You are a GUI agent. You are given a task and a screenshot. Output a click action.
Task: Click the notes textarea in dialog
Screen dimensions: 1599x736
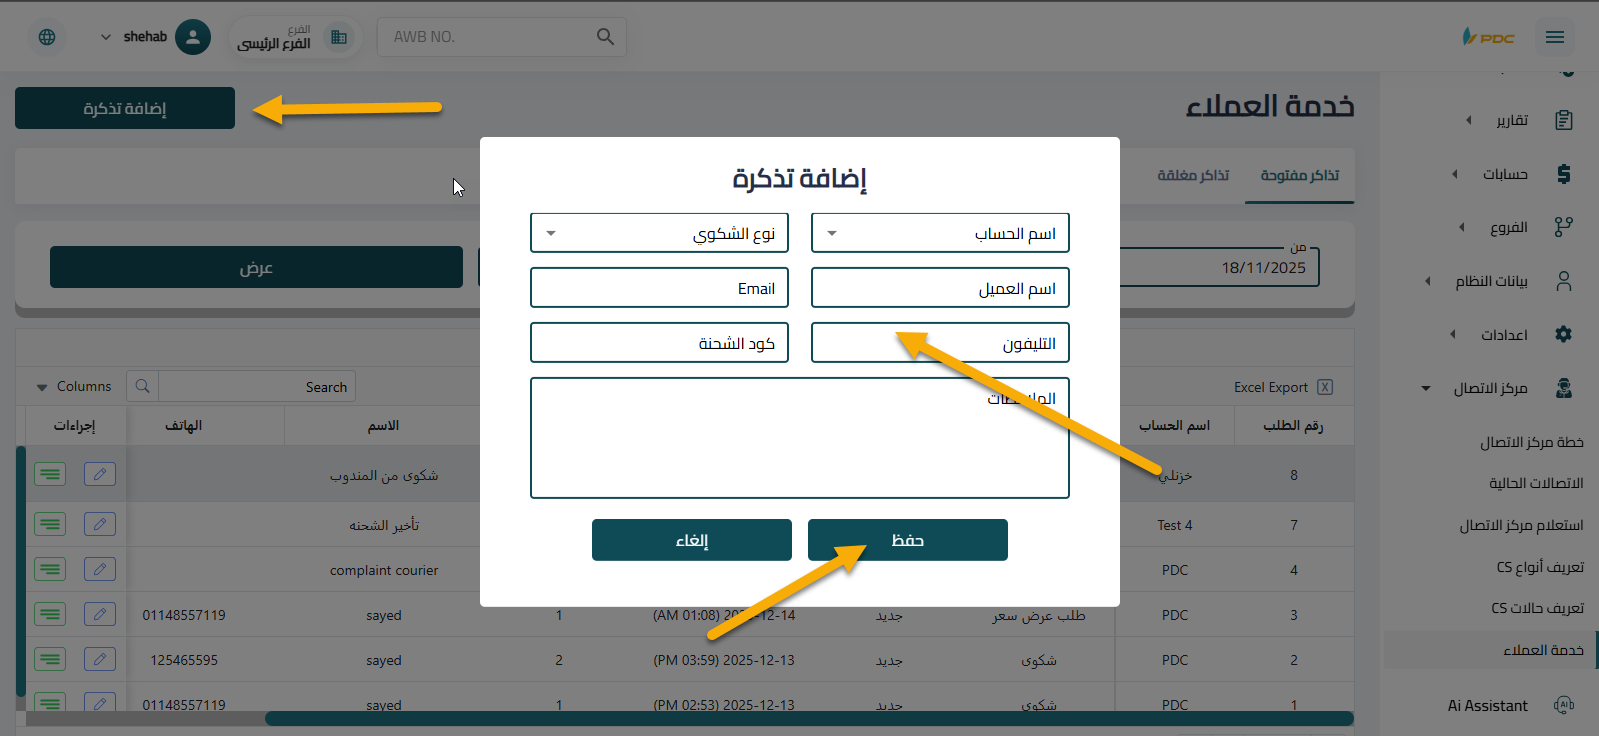pyautogui.click(x=800, y=438)
